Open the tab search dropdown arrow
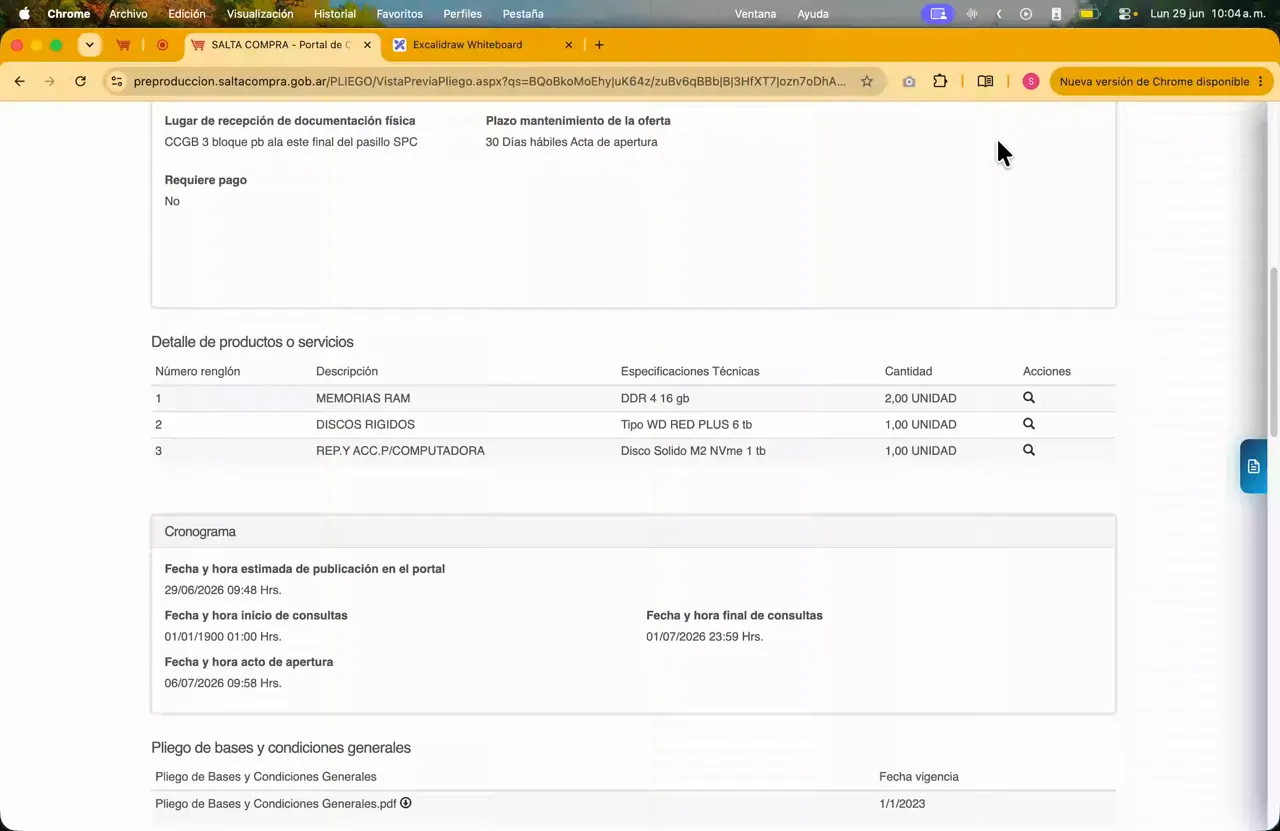This screenshot has width=1280, height=831. click(90, 45)
